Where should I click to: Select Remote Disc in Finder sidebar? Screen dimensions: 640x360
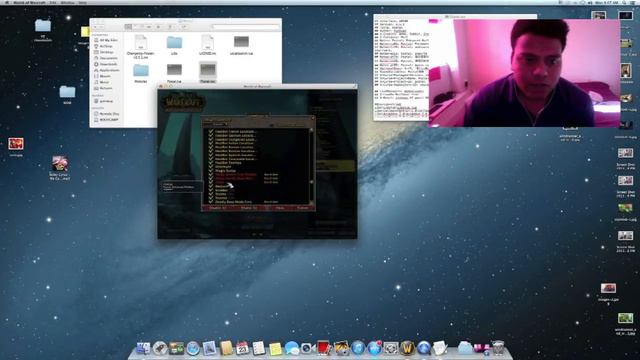(107, 114)
